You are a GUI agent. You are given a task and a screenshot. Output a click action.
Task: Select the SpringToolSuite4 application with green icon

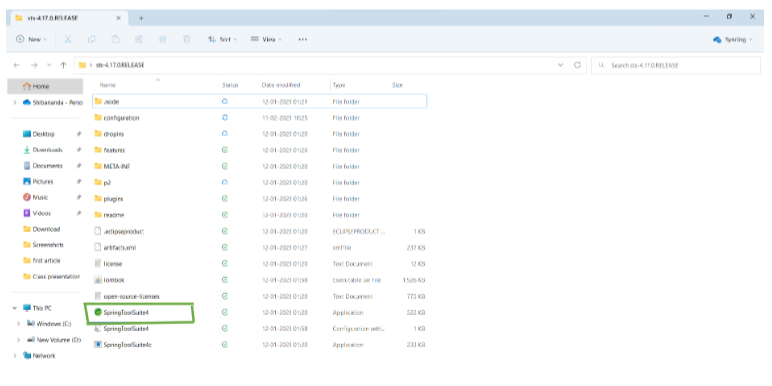pyautogui.click(x=259, y=312)
